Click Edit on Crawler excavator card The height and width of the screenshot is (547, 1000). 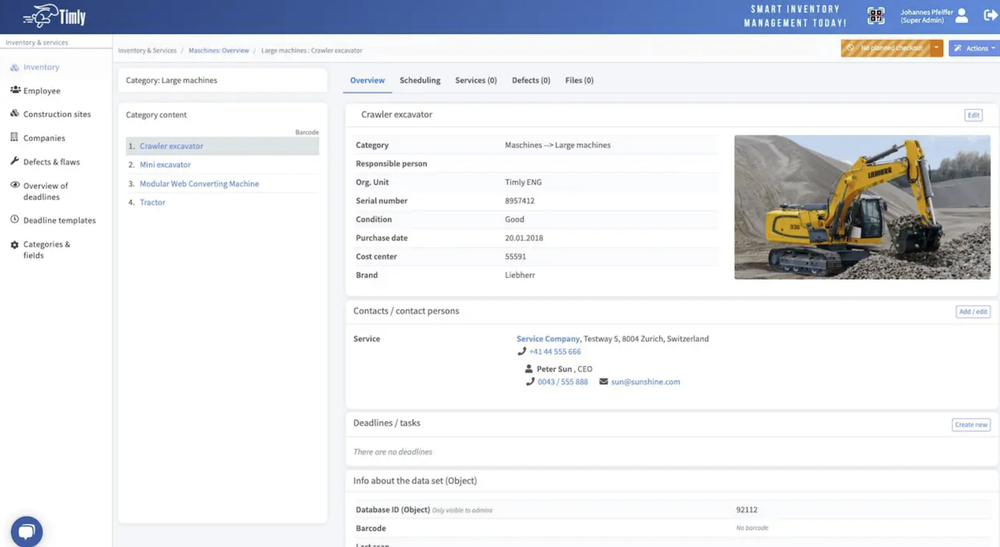coord(973,115)
